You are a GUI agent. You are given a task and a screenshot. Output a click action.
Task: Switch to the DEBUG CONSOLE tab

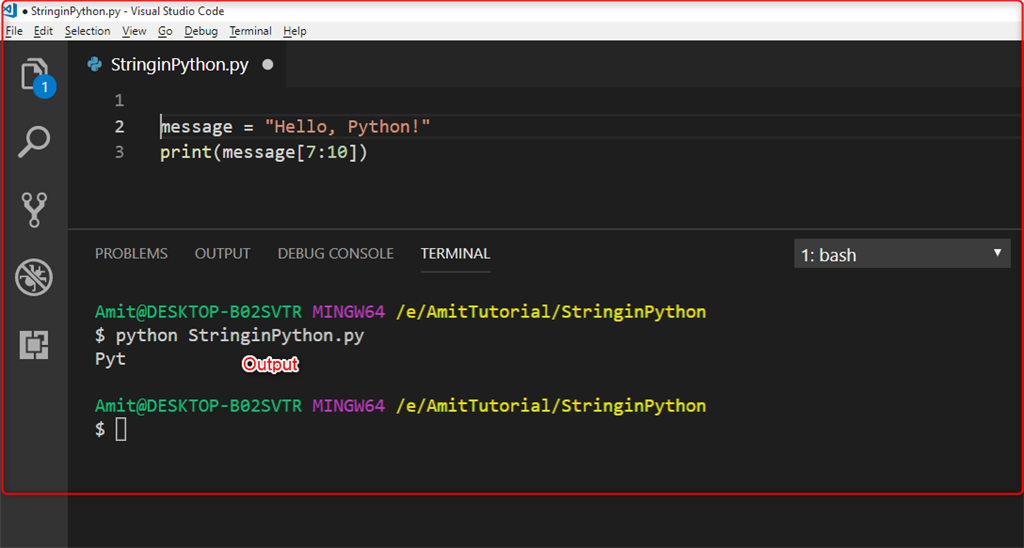coord(336,253)
